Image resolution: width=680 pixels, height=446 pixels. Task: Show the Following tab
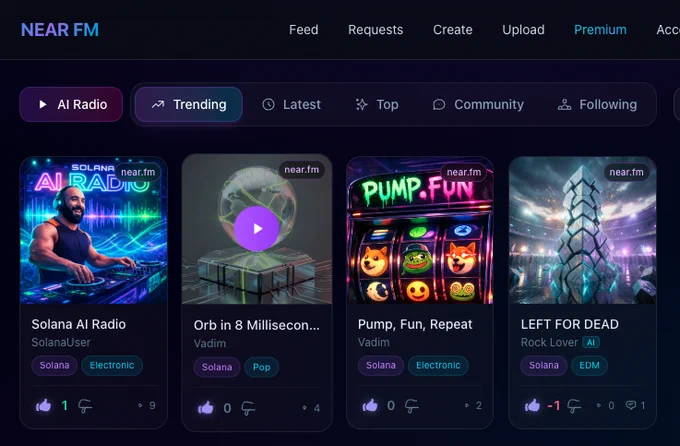[x=598, y=105]
